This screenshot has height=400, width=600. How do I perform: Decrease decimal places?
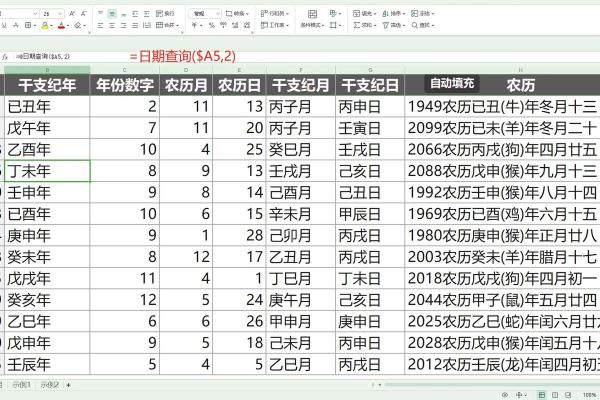[x=247, y=25]
